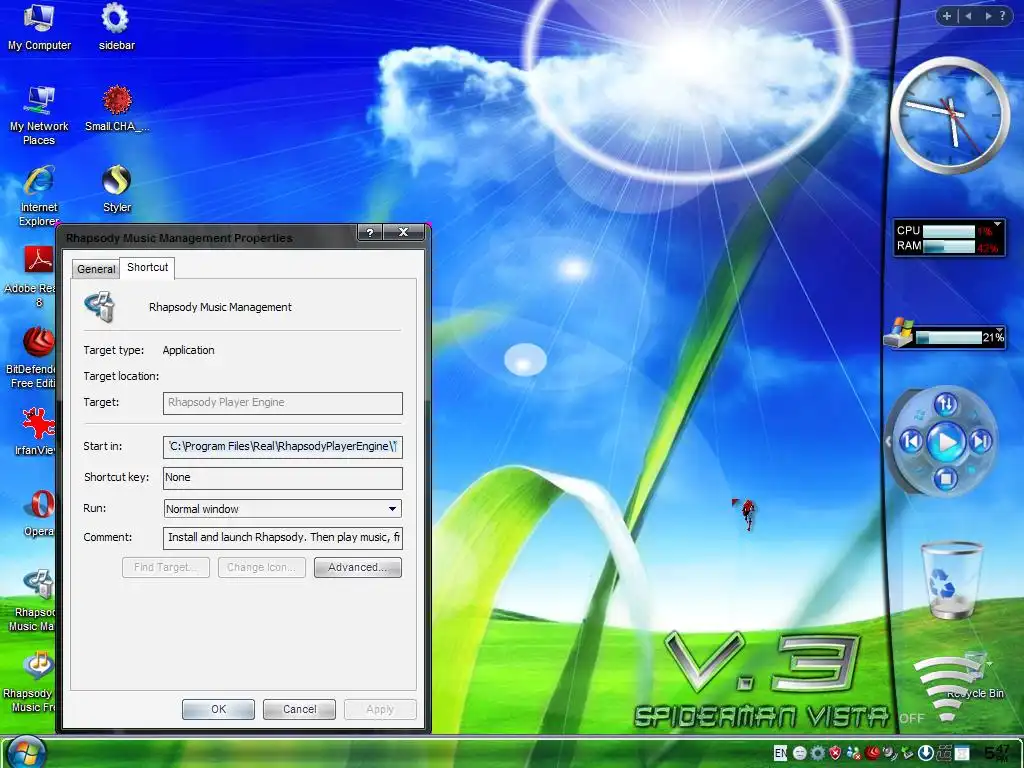1024x768 pixels.
Task: Click the Windows Start orb
Action: tap(26, 752)
